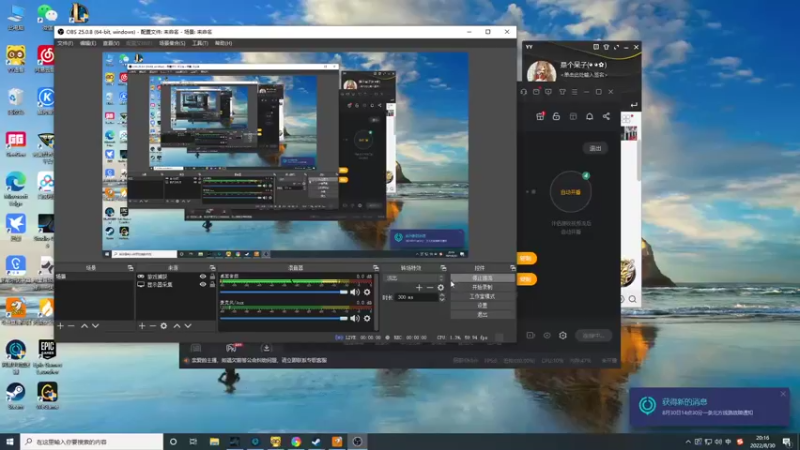The width and height of the screenshot is (800, 450).
Task: Move the selected source up
Action: point(177,326)
